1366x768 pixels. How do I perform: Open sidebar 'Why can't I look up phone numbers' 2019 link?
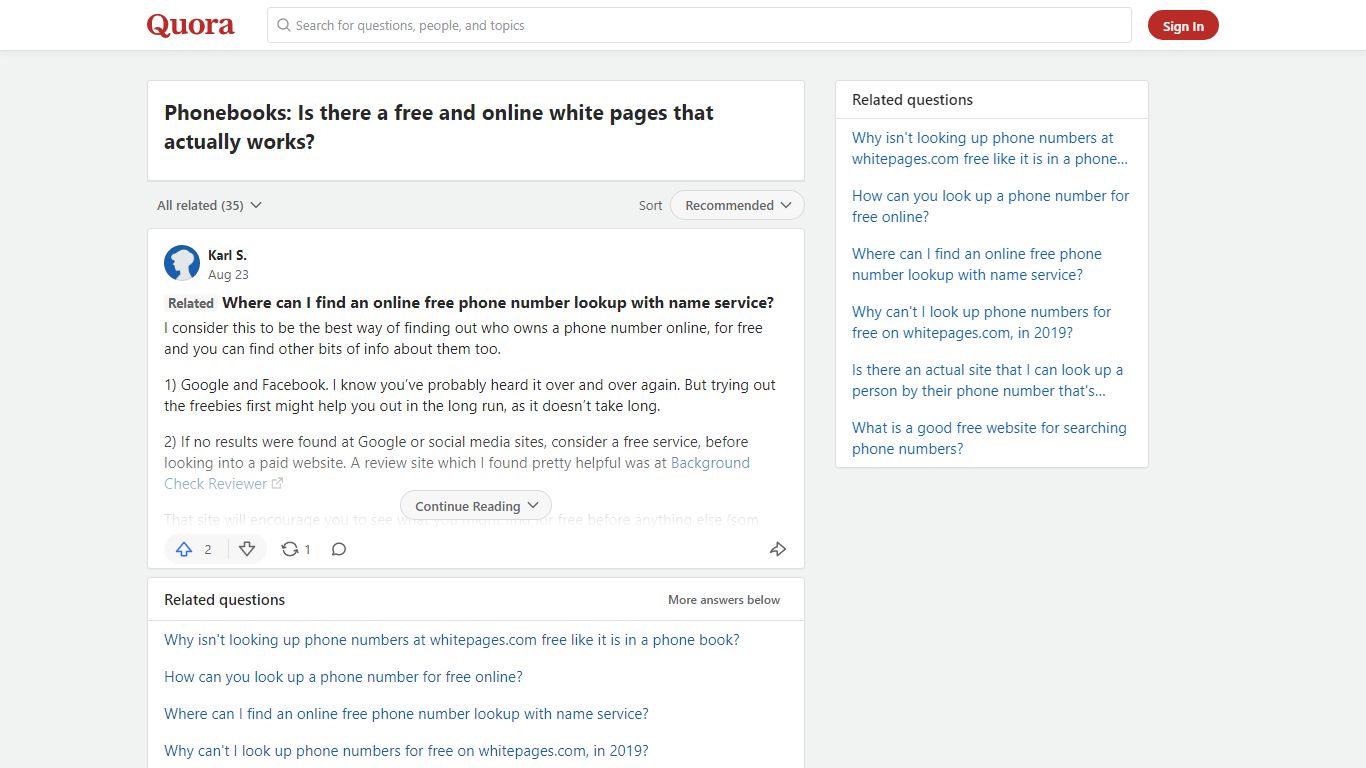tap(981, 322)
